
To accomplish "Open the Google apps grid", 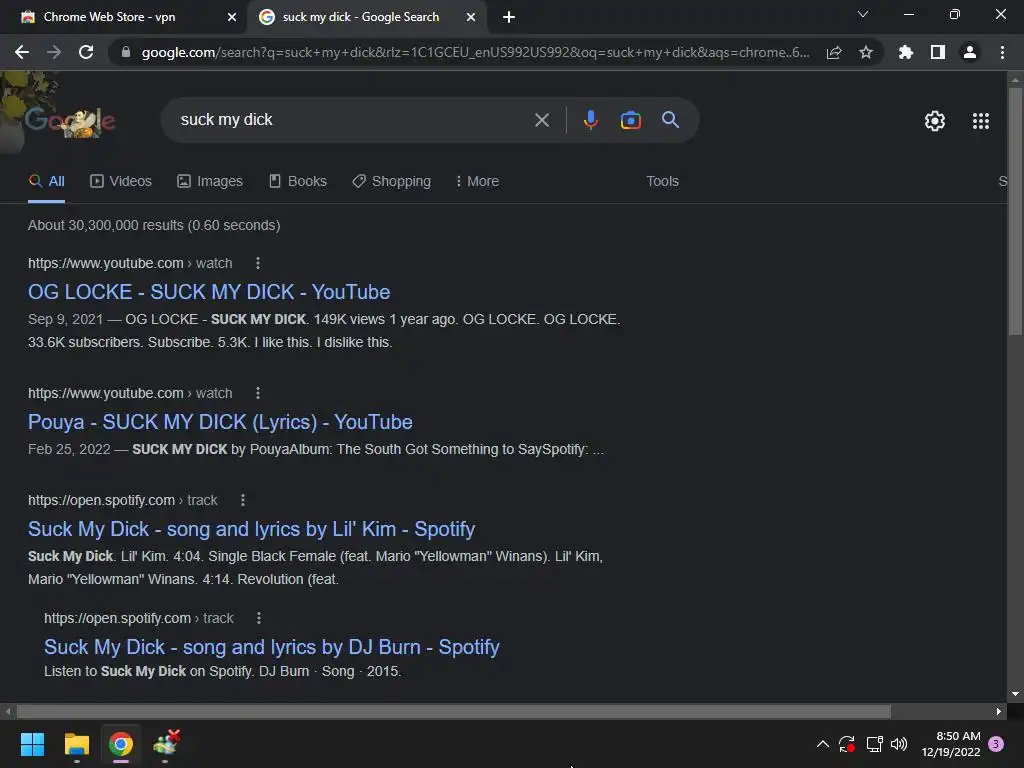I will 981,121.
